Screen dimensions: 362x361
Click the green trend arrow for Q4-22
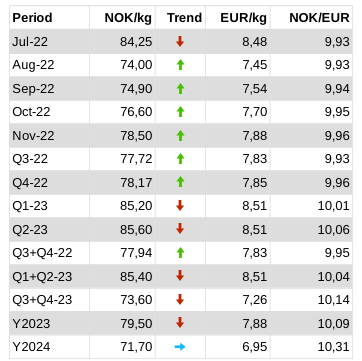(180, 182)
